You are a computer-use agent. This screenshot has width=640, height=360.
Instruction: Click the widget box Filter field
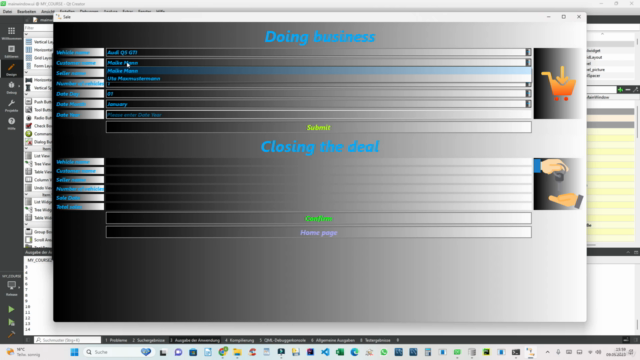click(x=38, y=28)
